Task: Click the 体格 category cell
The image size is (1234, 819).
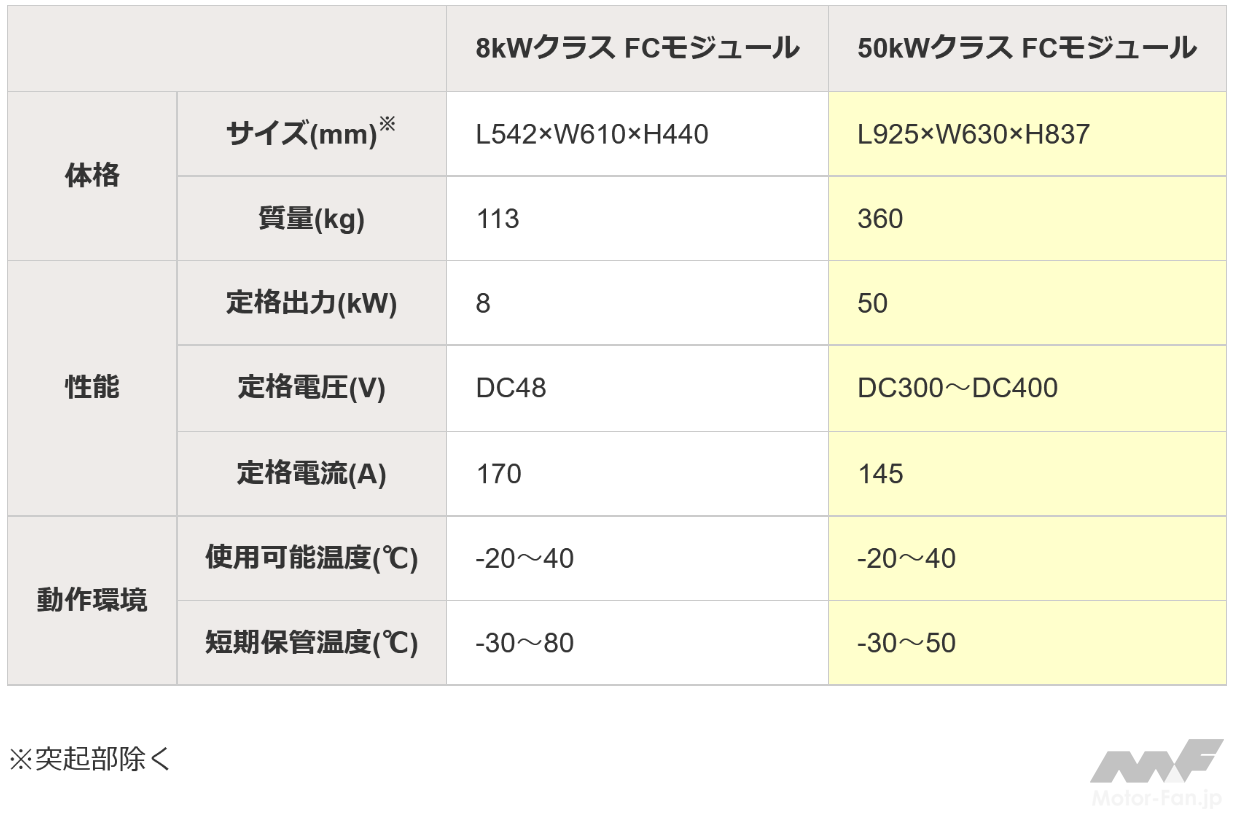Action: point(92,176)
